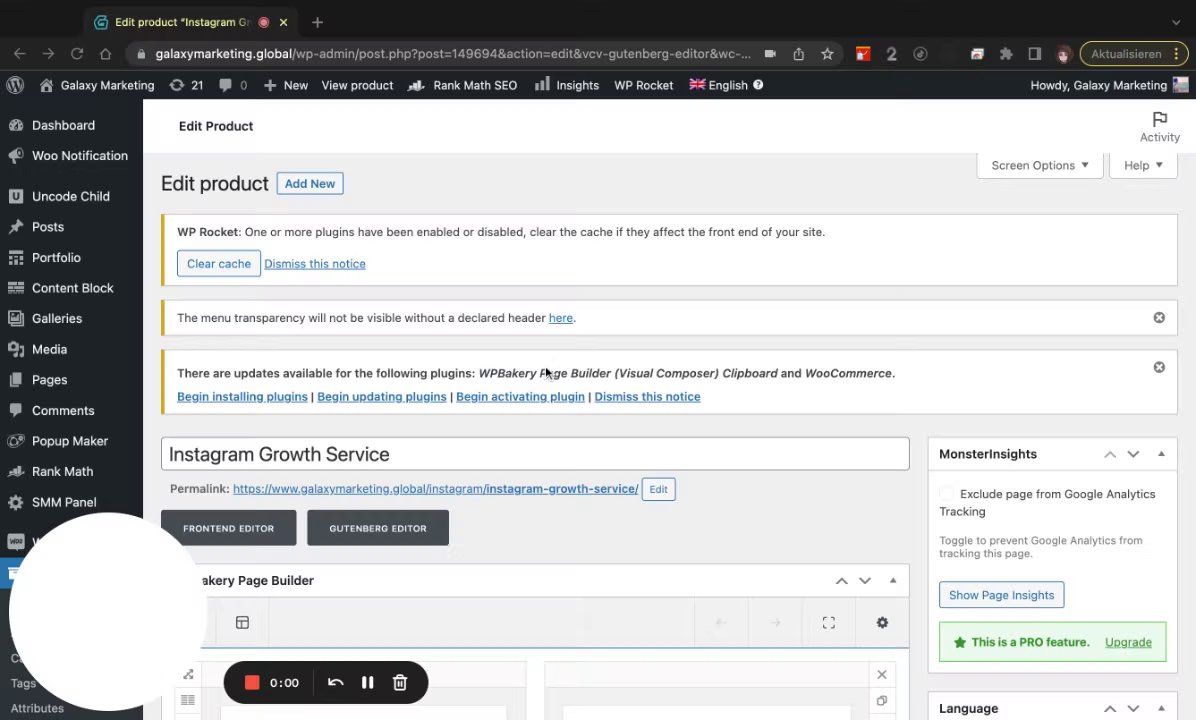Tick Exclude page from Google Analytics
This screenshot has width=1196, height=720.
pyautogui.click(x=947, y=493)
